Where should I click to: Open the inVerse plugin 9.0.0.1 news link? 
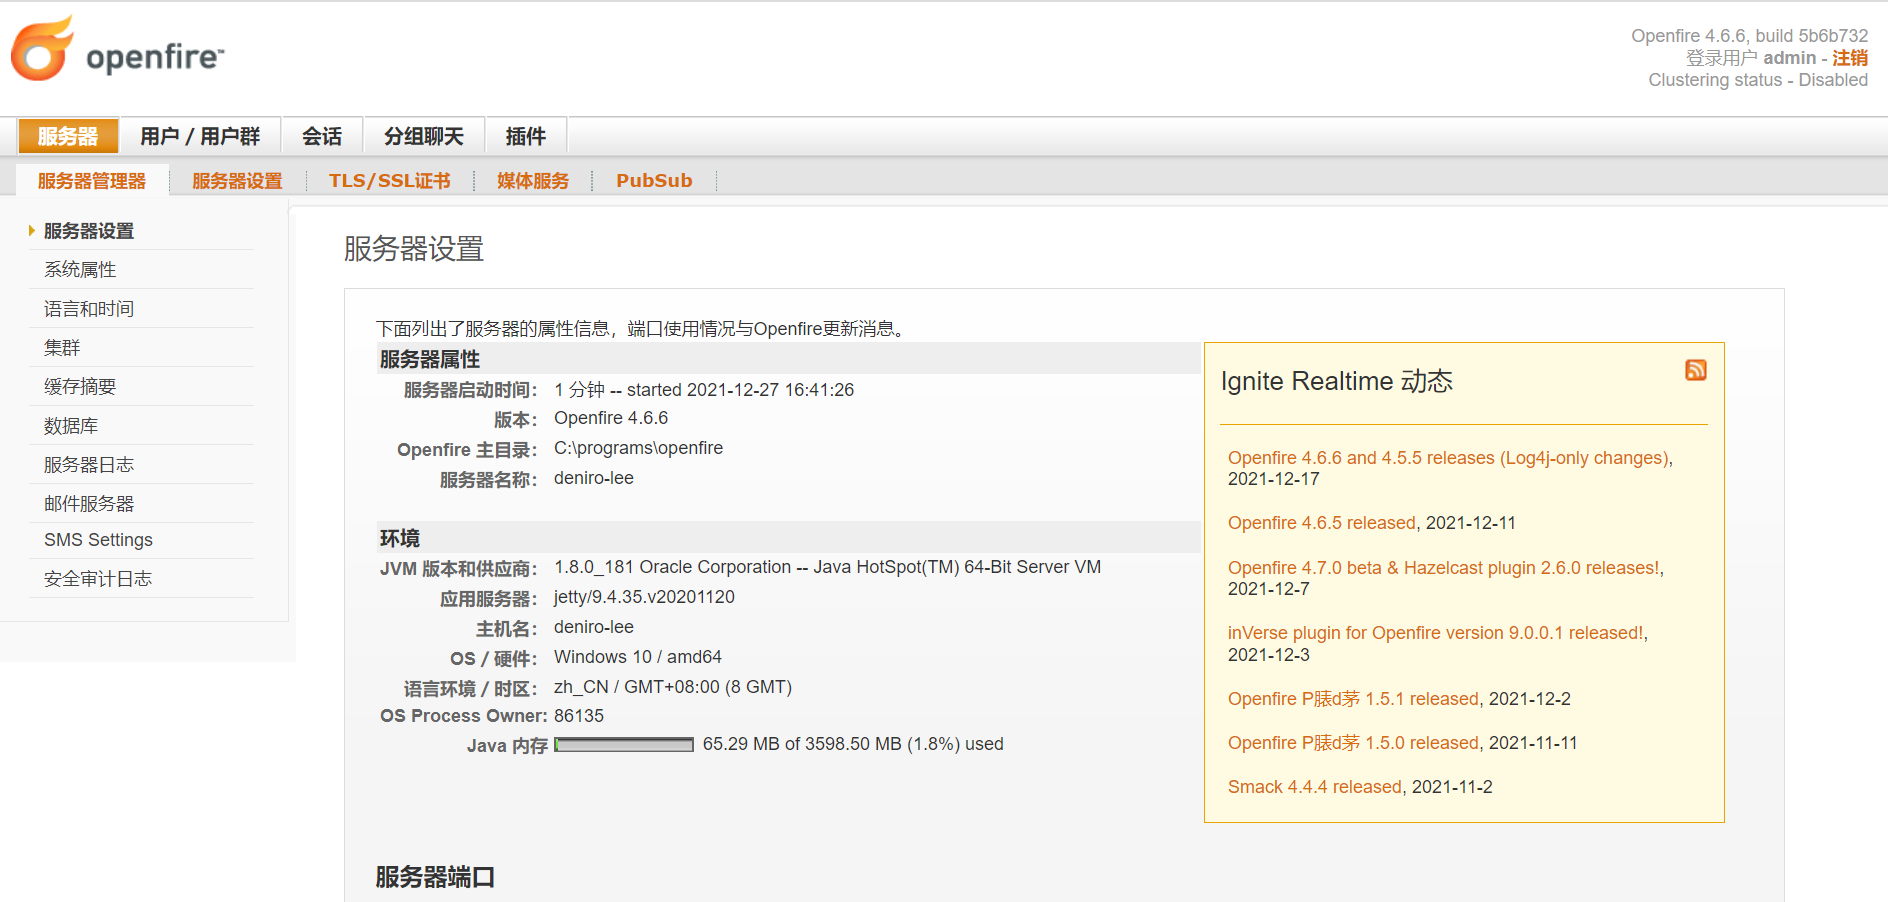1436,633
